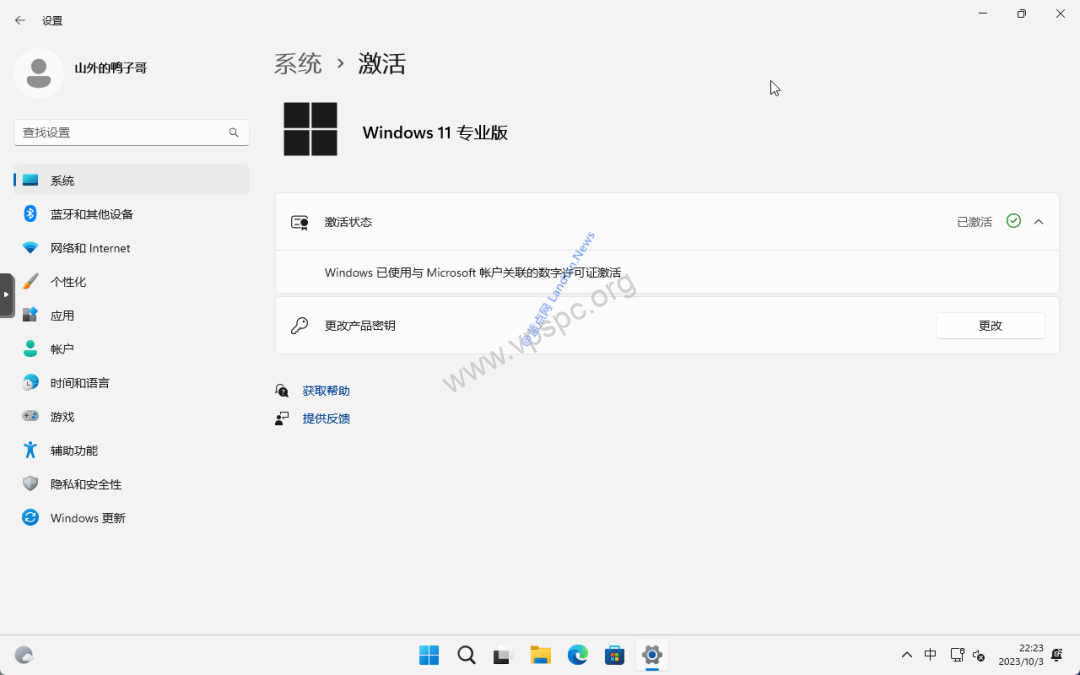The width and height of the screenshot is (1080, 675).
Task: Open 应用 settings
Action: (131, 315)
